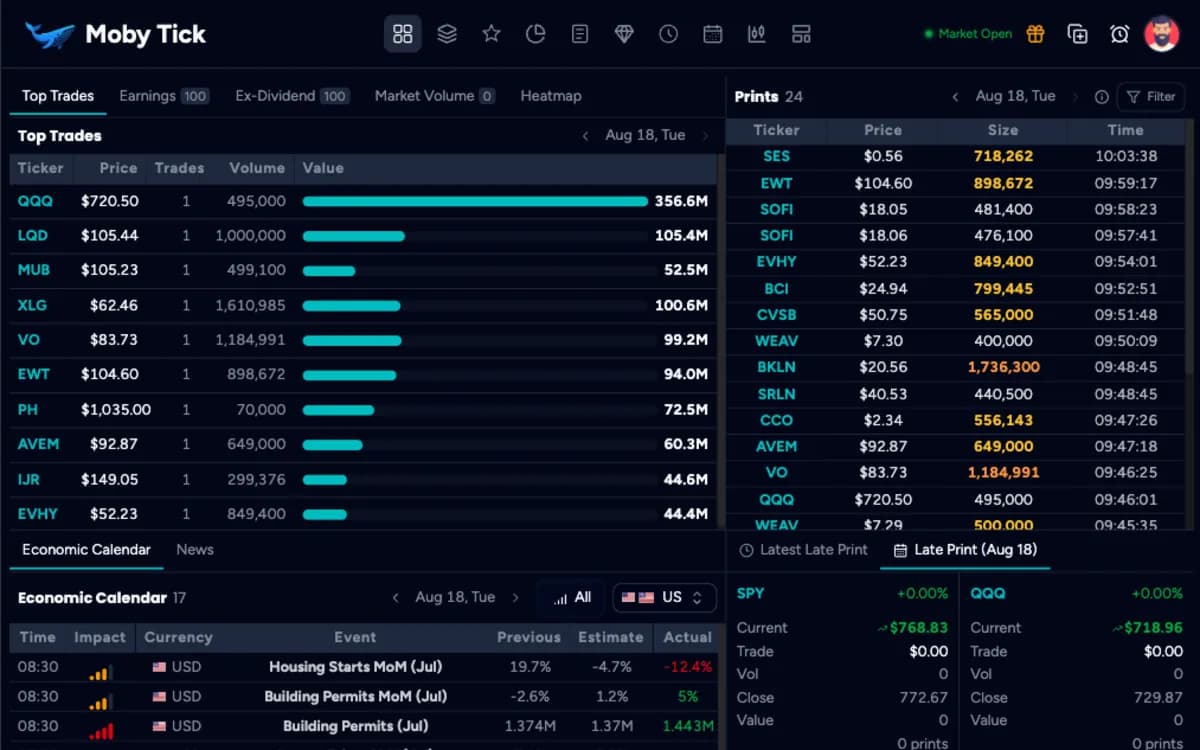1200x750 pixels.
Task: Open CCO ticker in Prints list
Action: [x=776, y=420]
